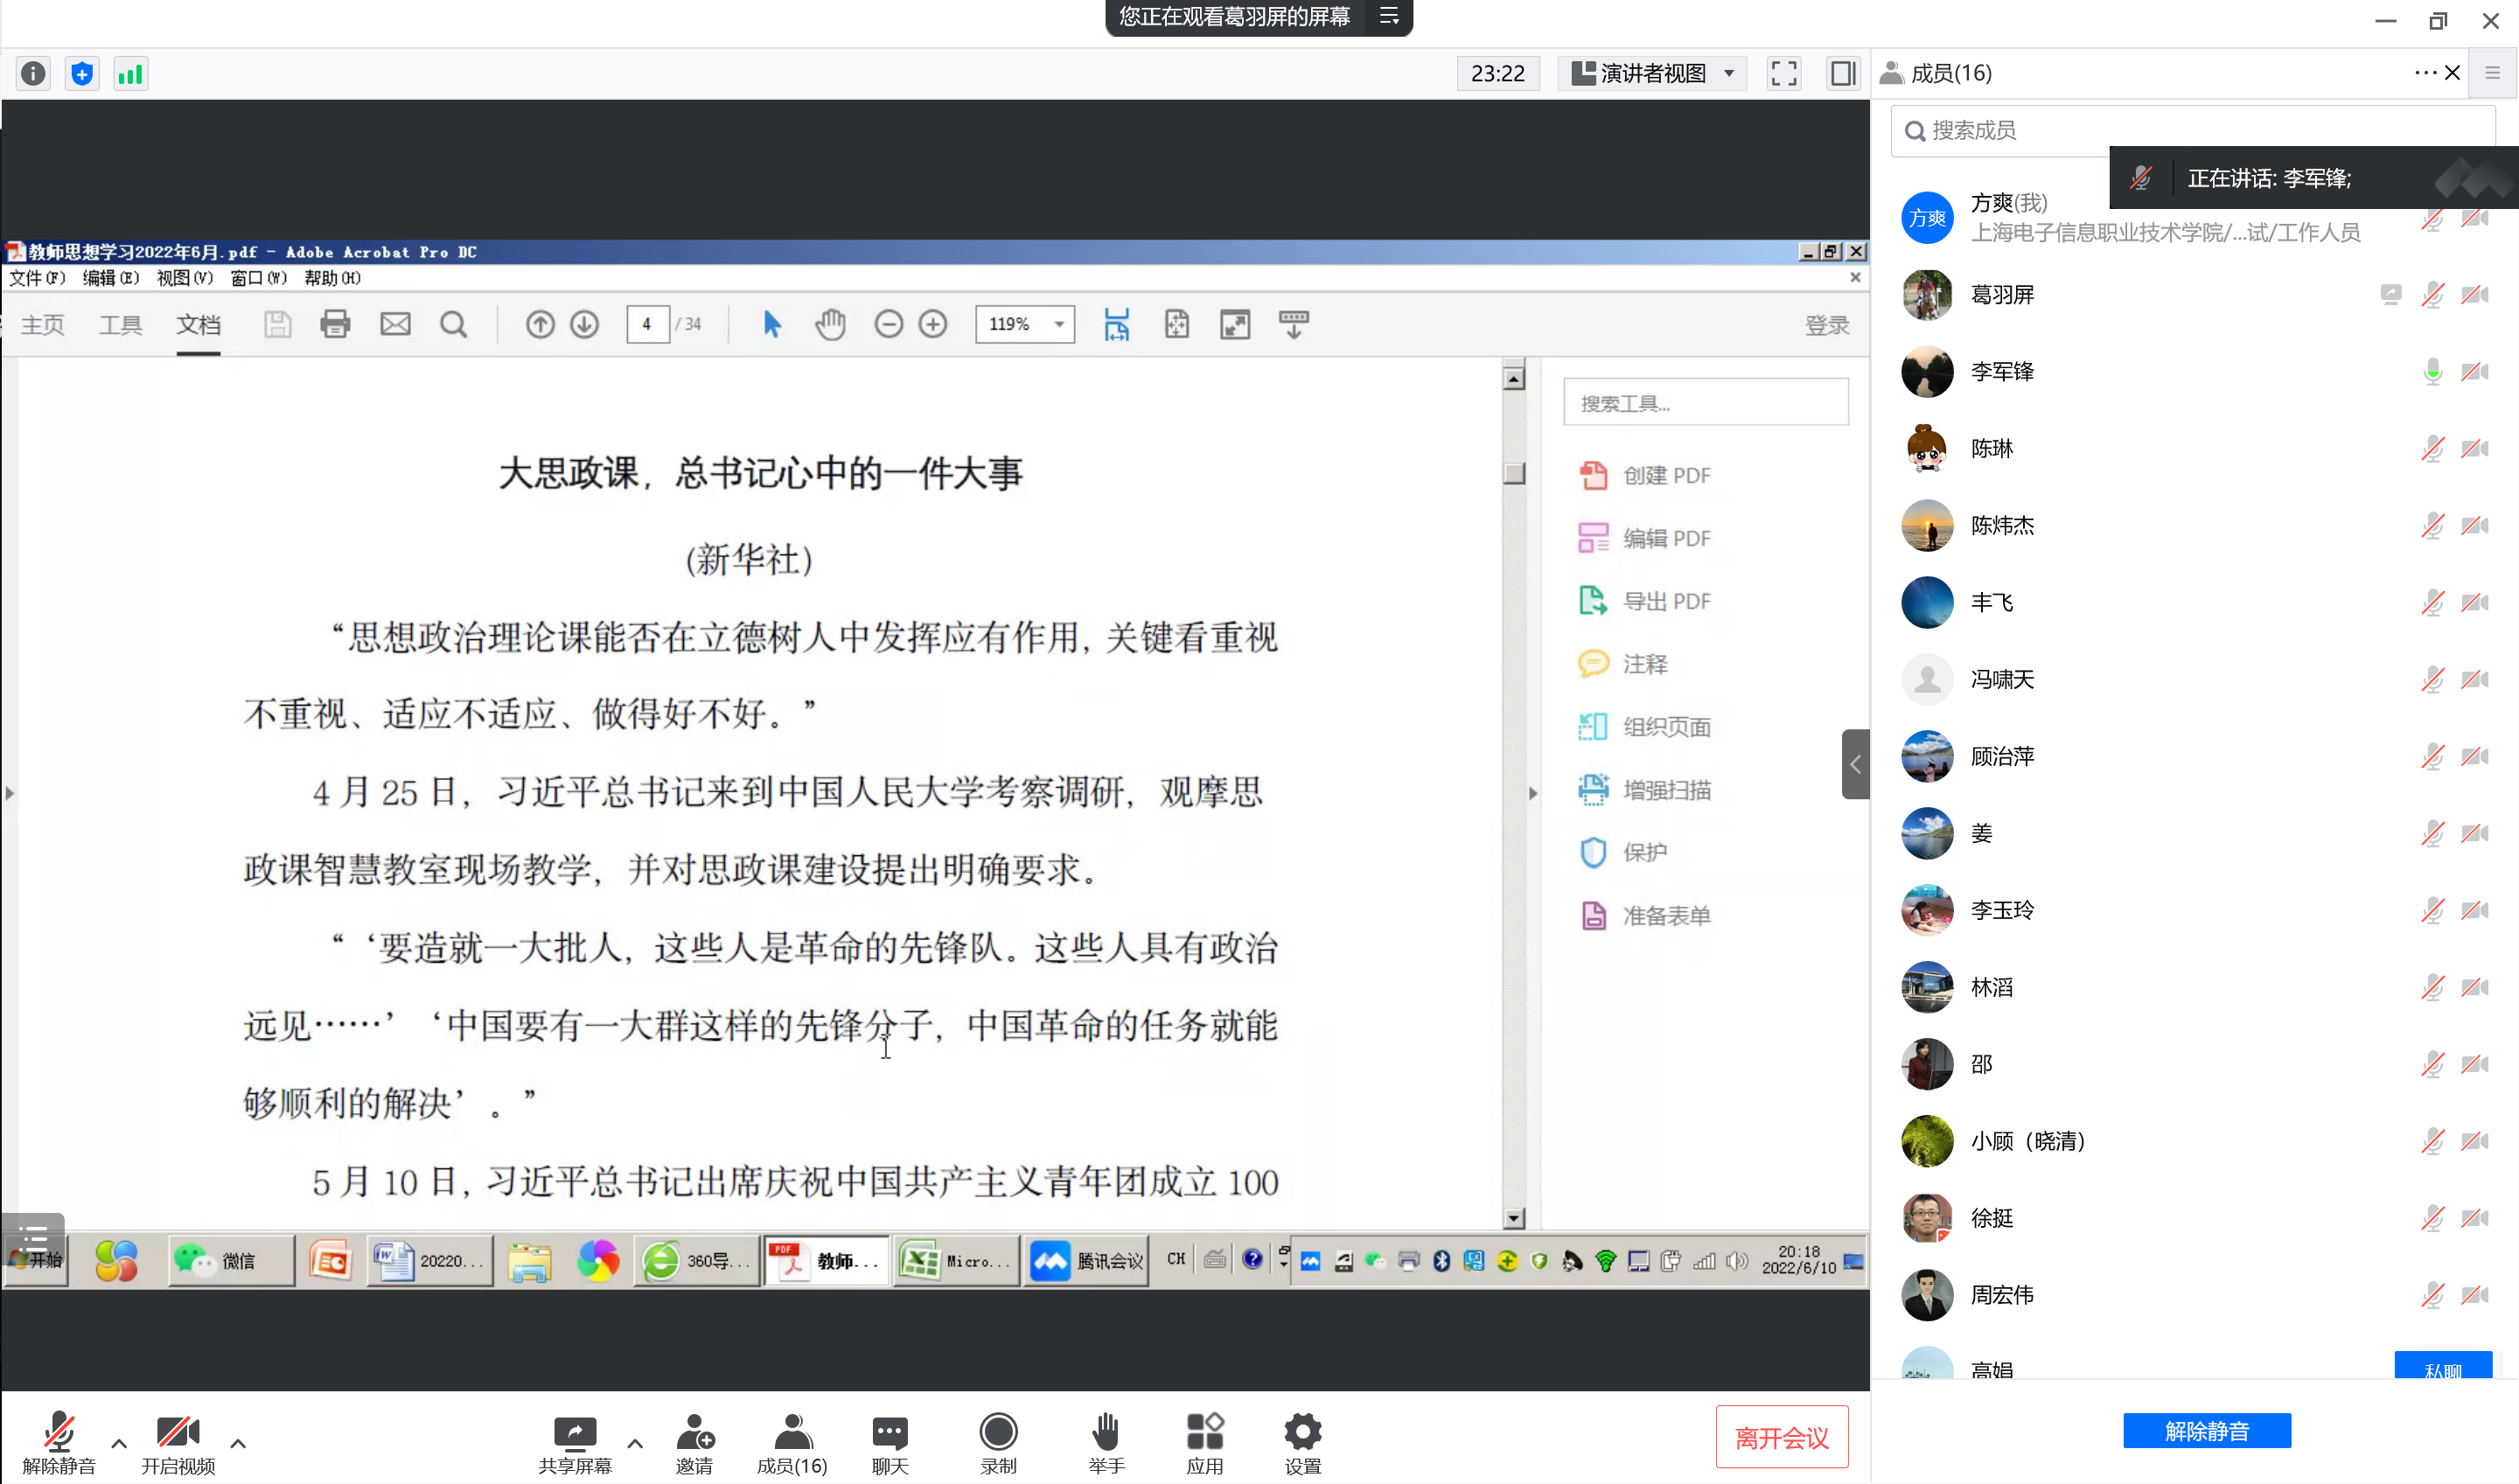2519x1484 pixels.
Task: Select the hand pan tool in Acrobat
Action: (x=829, y=324)
